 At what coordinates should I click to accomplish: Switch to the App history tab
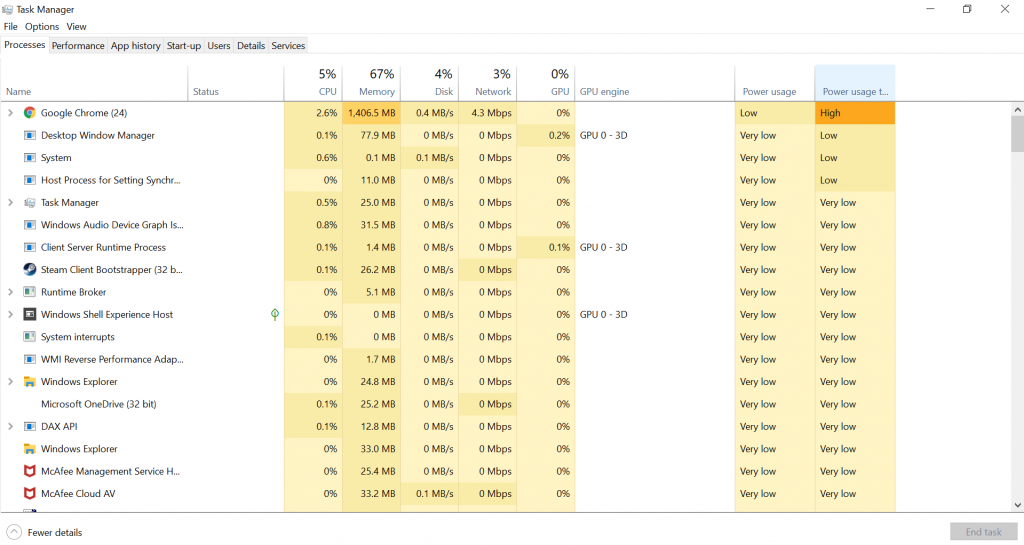coord(135,46)
